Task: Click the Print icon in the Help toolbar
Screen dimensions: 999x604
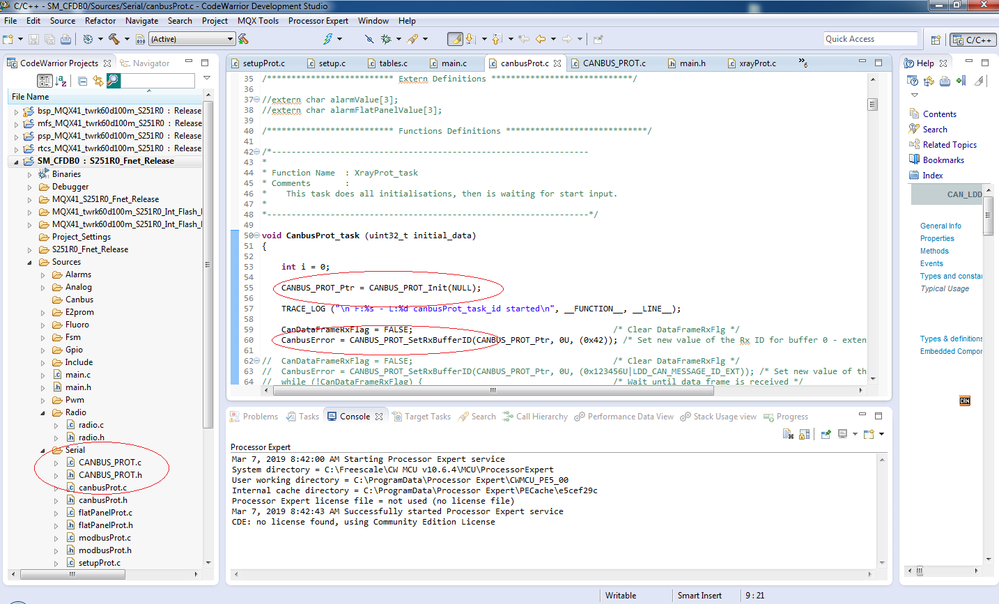Action: click(x=945, y=81)
